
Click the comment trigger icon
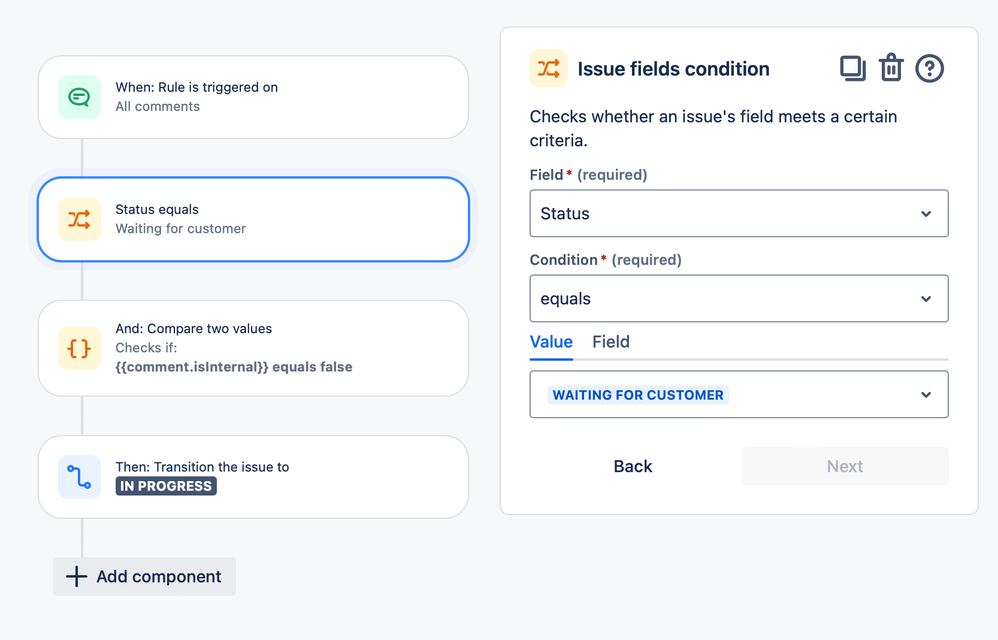(79, 97)
